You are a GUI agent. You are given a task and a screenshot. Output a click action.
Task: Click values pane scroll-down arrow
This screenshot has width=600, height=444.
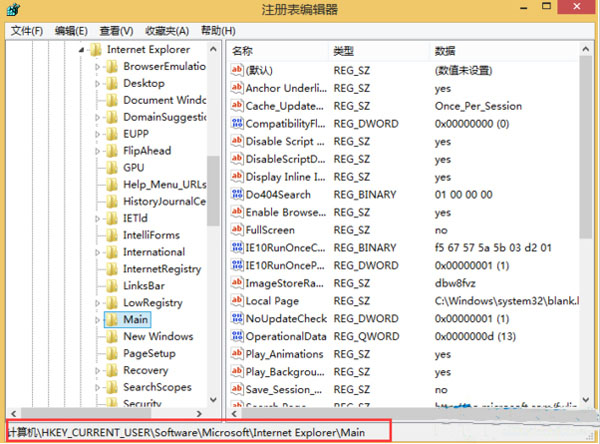click(x=586, y=400)
